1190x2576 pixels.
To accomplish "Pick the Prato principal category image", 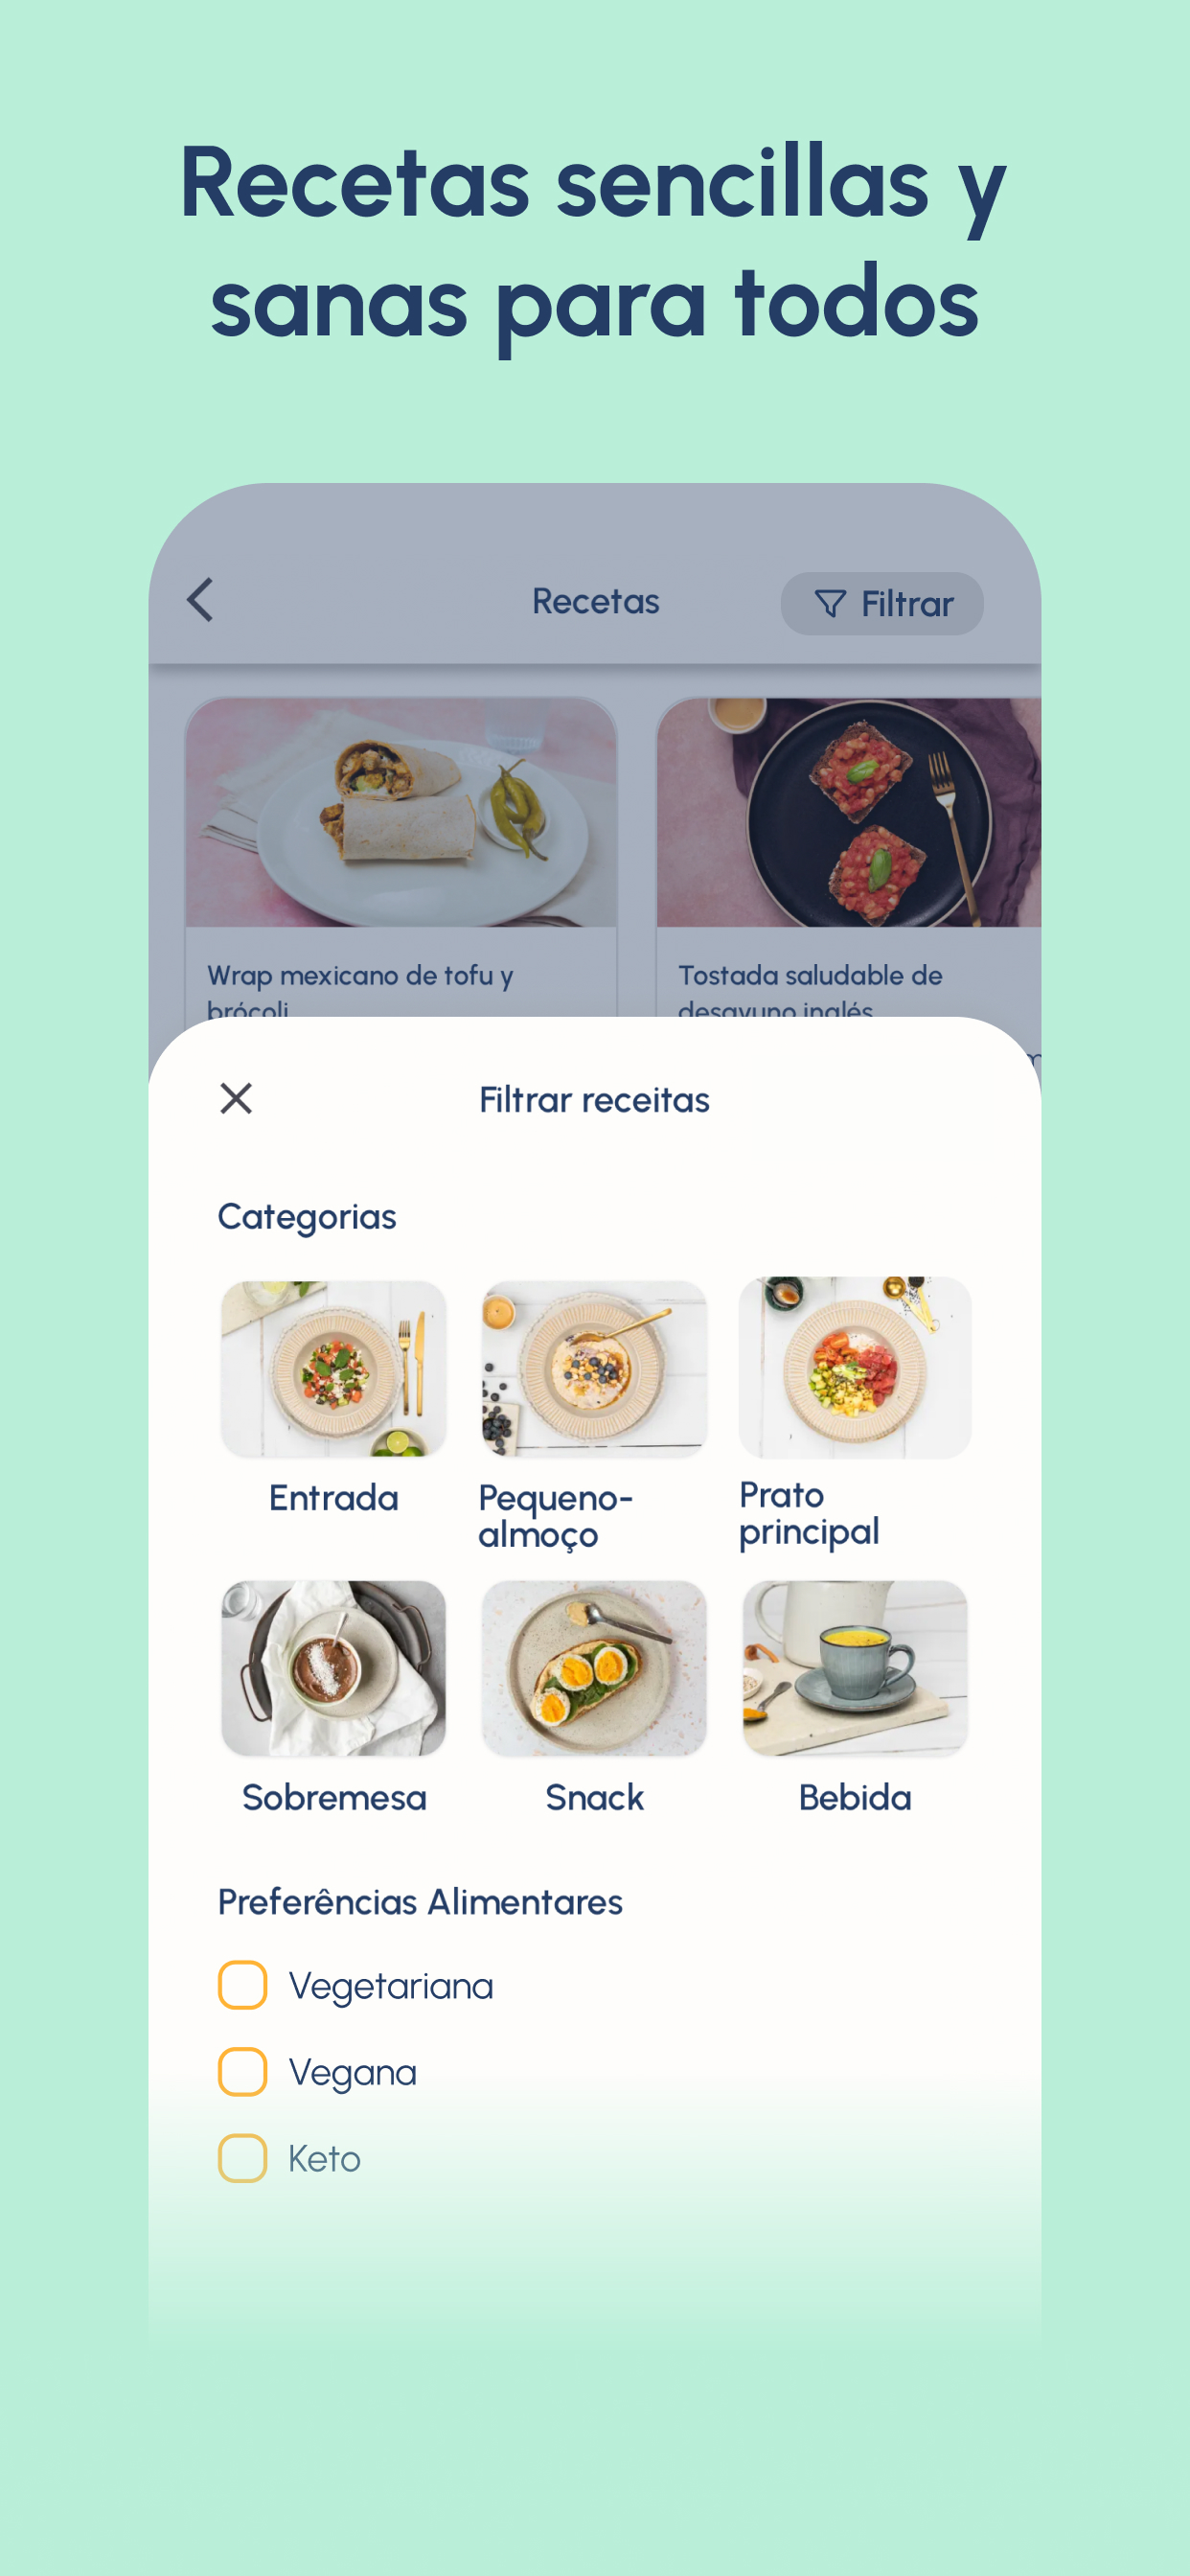I will (x=855, y=1367).
